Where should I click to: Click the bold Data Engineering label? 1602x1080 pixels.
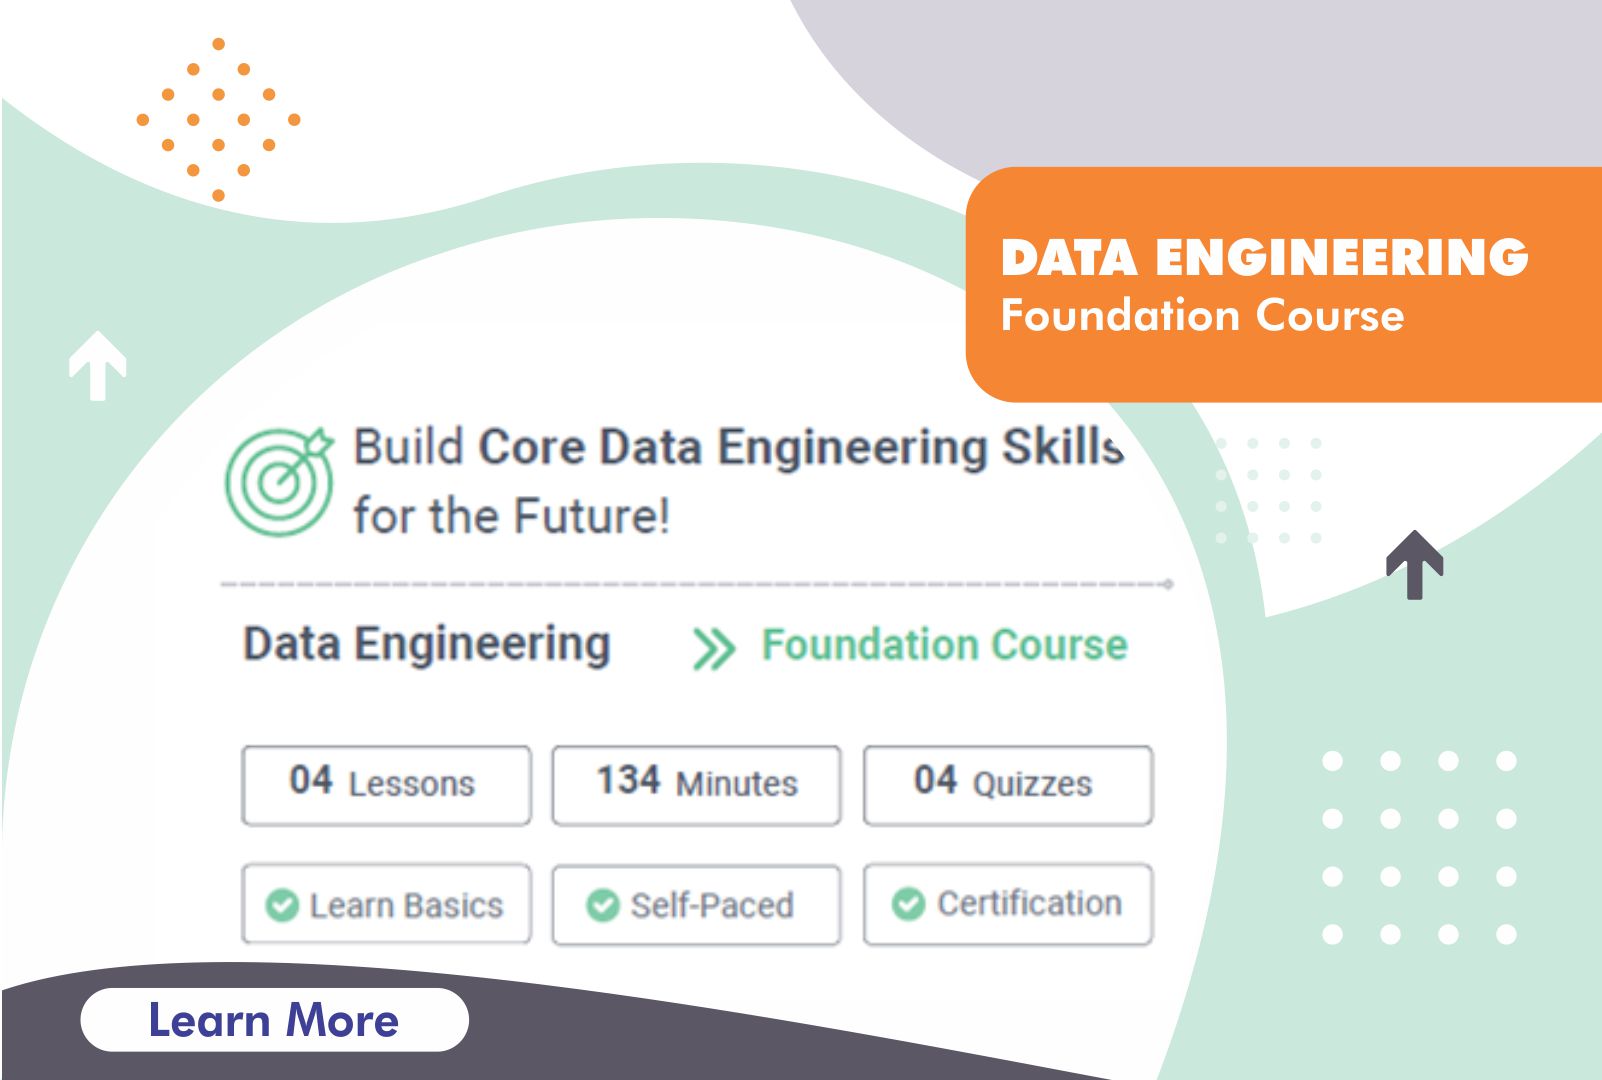click(x=427, y=645)
